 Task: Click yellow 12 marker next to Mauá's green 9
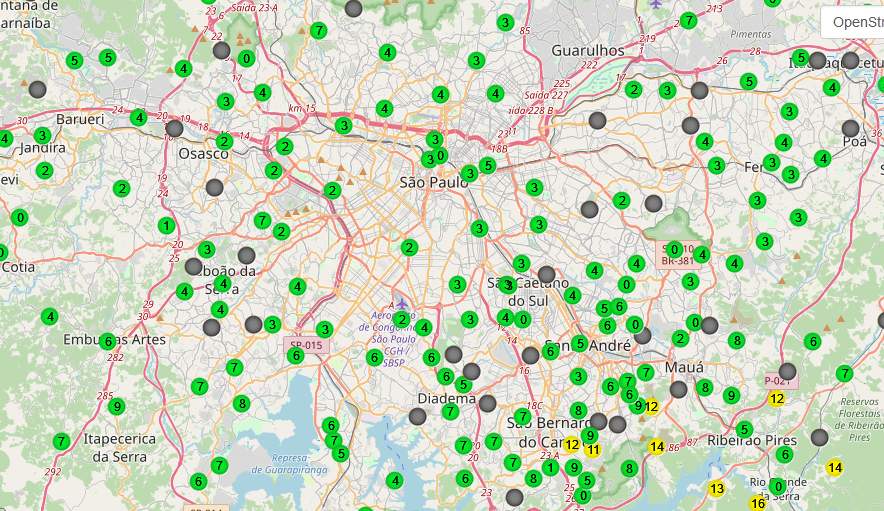651,406
